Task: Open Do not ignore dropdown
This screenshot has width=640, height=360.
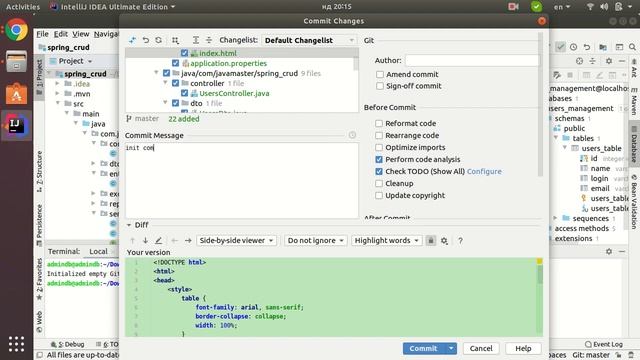Action: pyautogui.click(x=316, y=241)
